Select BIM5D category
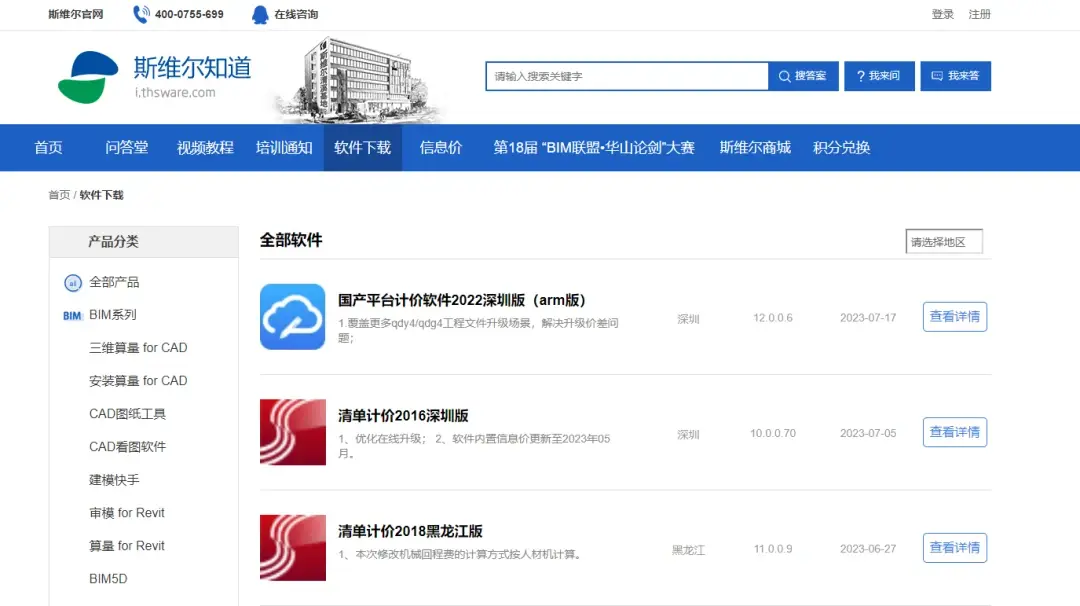The image size is (1080, 606). click(108, 579)
